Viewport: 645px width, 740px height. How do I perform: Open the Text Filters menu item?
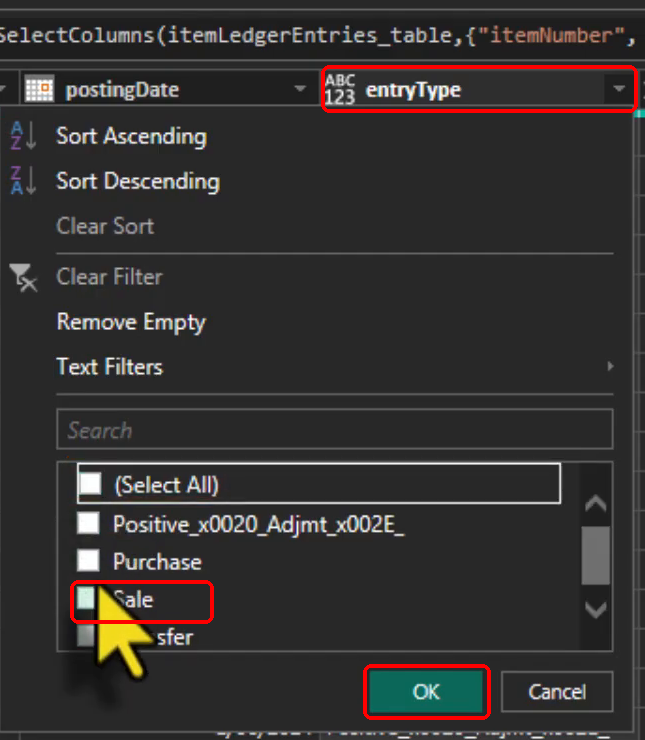pos(109,367)
